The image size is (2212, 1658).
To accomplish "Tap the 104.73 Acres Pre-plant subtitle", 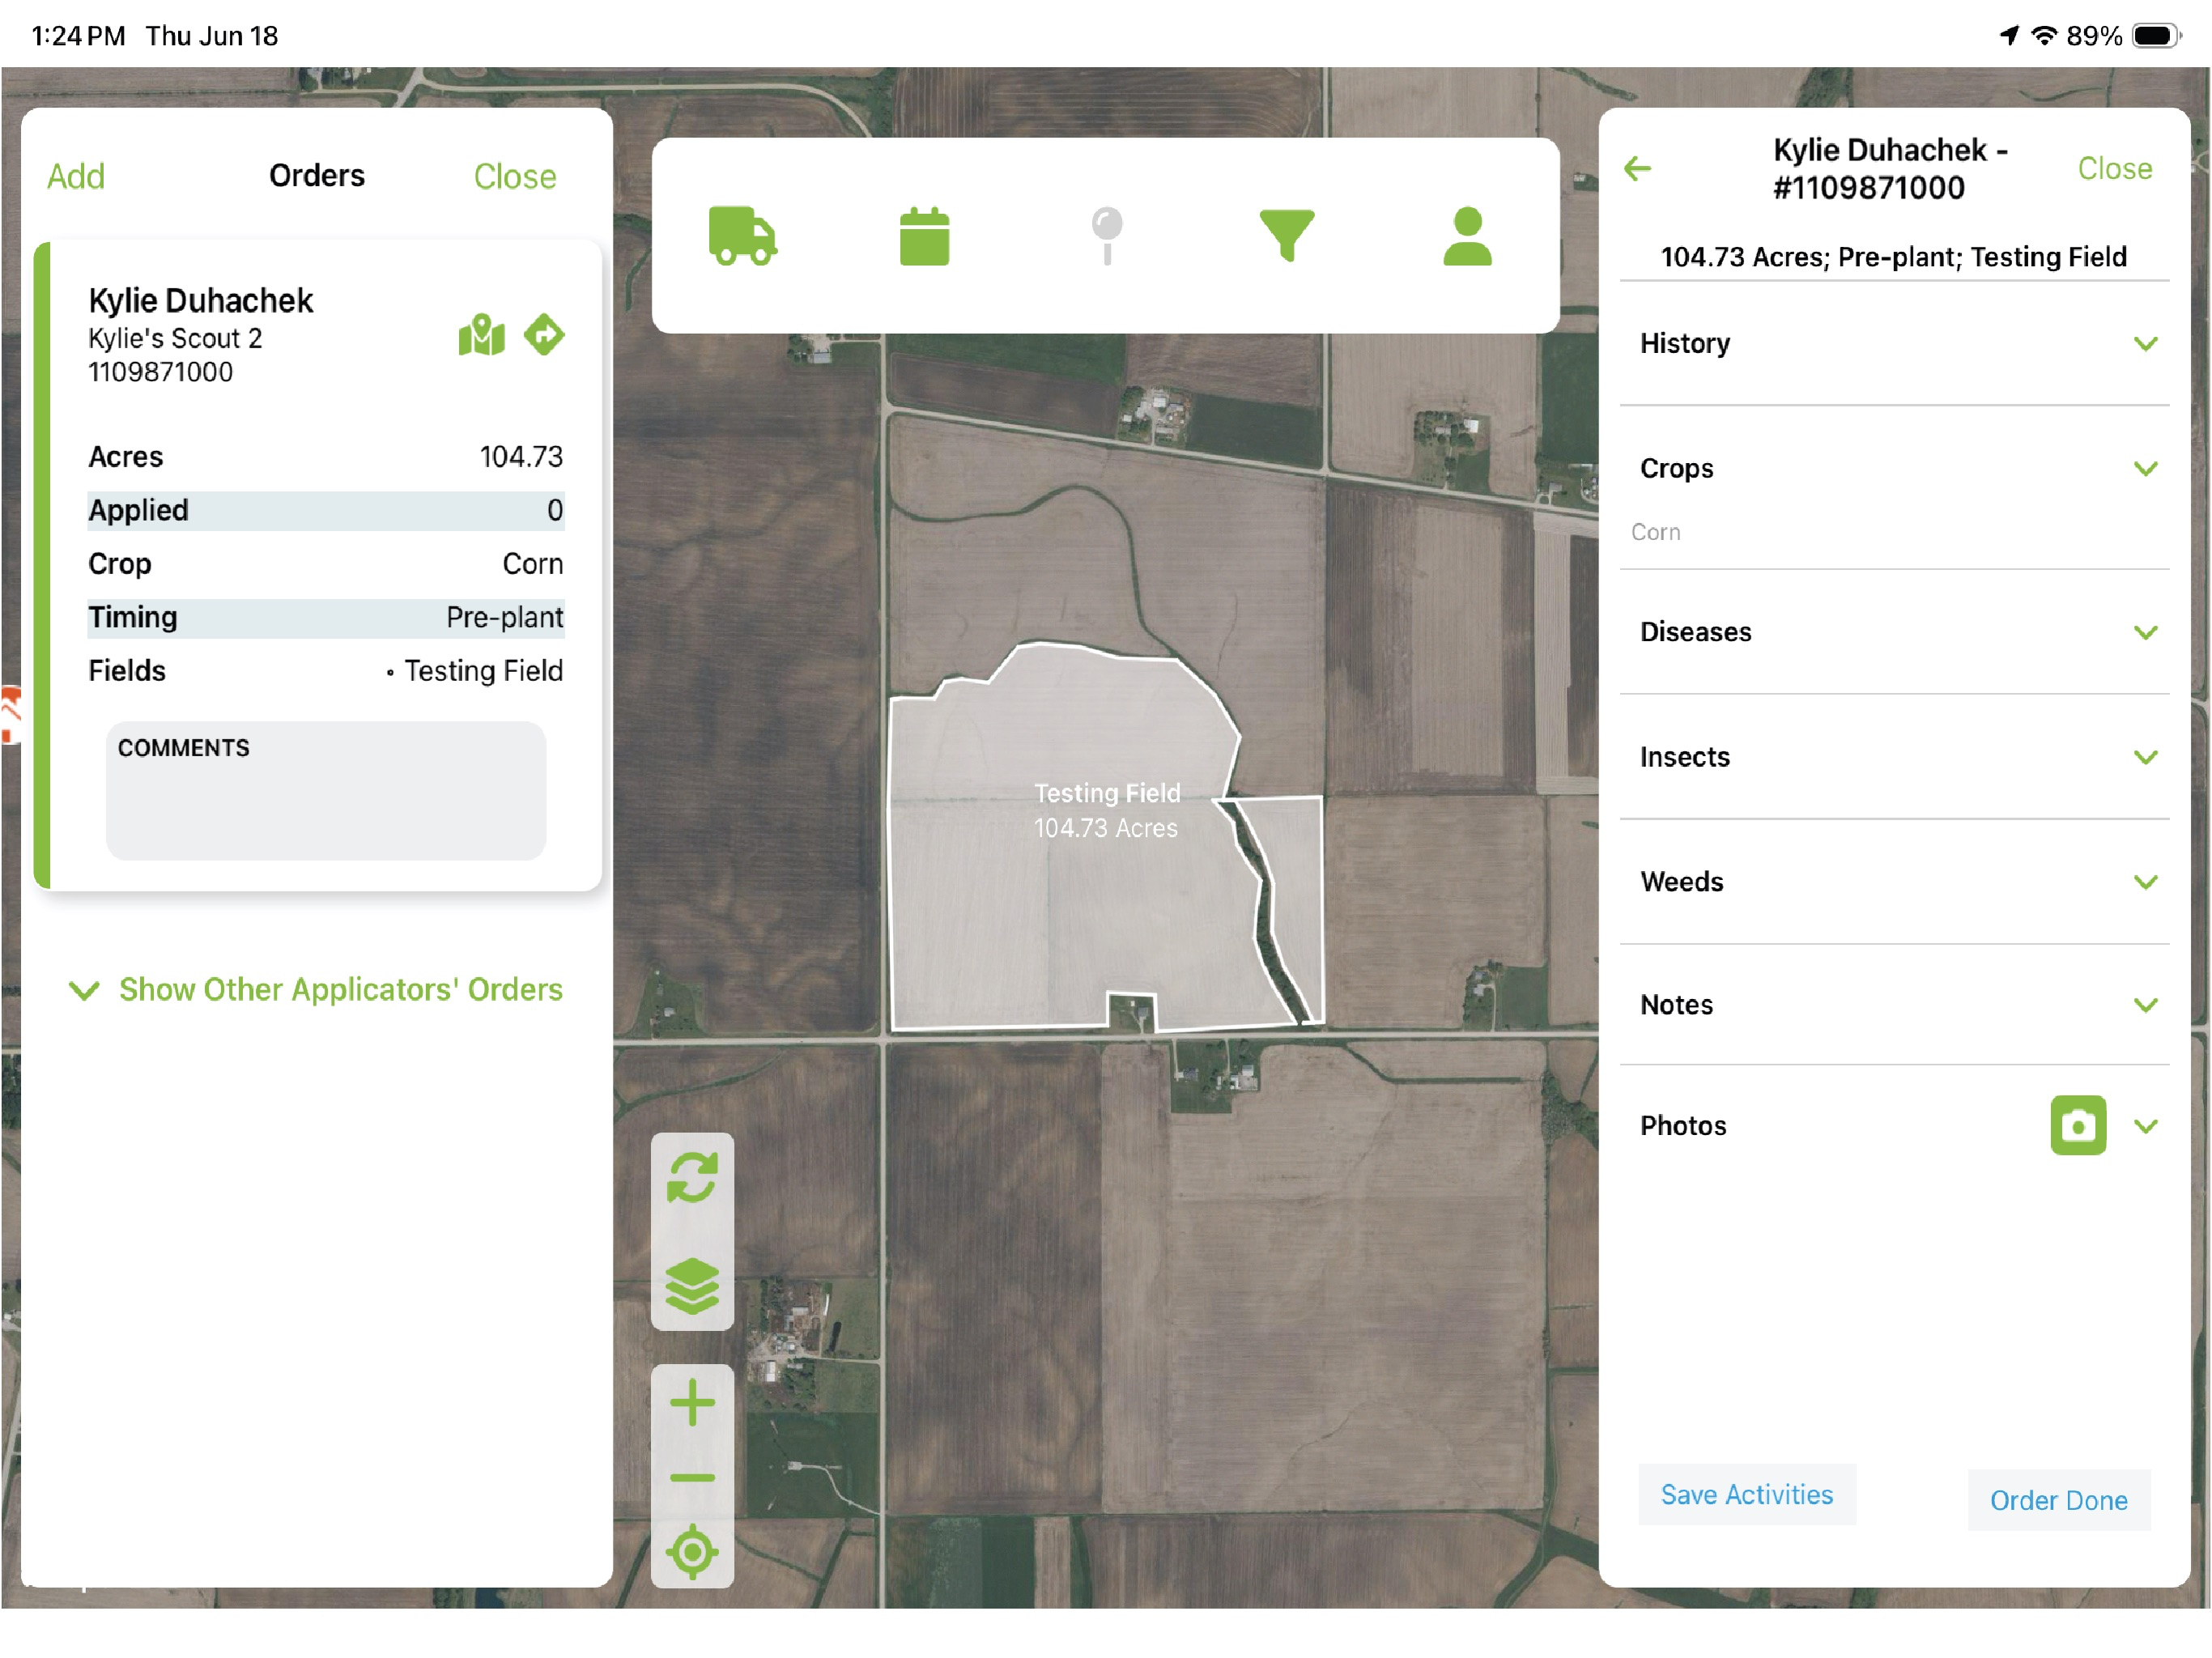I will click(1893, 257).
